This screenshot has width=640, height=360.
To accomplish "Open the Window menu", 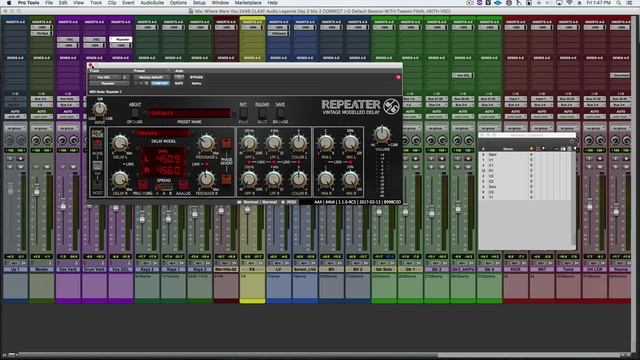I will click(220, 3).
